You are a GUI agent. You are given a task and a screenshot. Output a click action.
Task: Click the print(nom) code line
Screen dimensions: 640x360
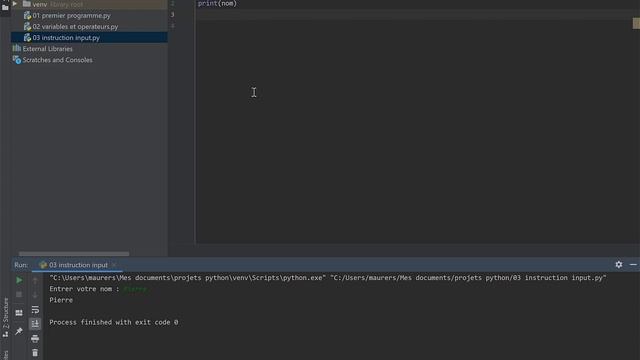[217, 3]
